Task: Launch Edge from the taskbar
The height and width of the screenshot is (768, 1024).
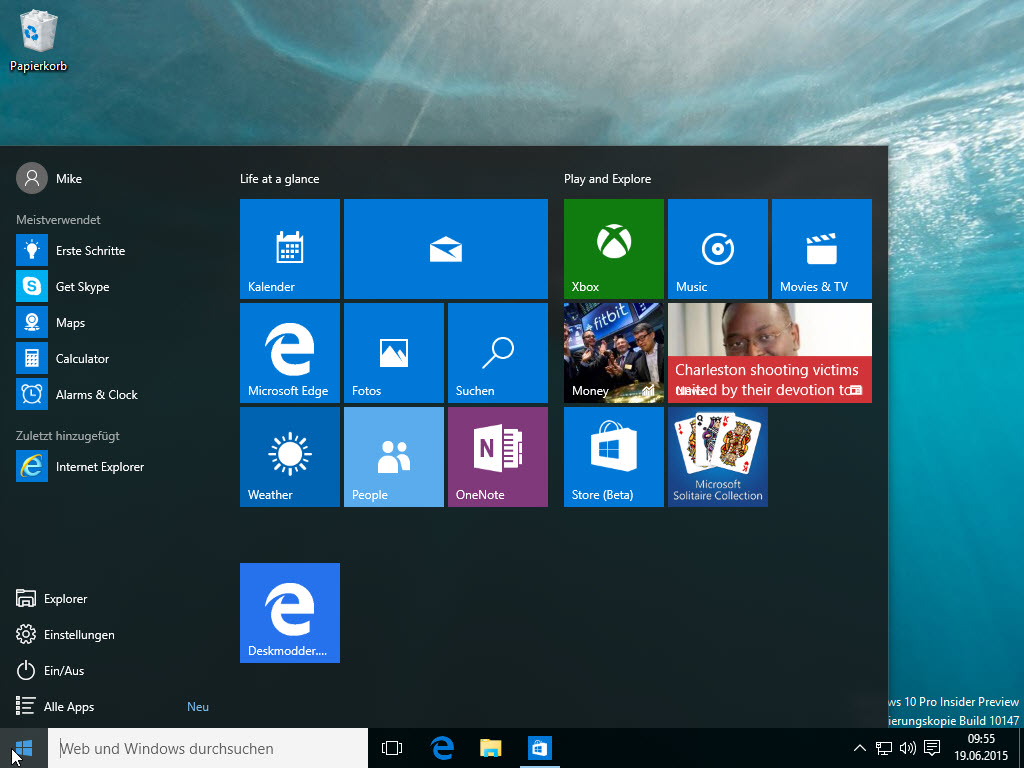Action: point(442,748)
